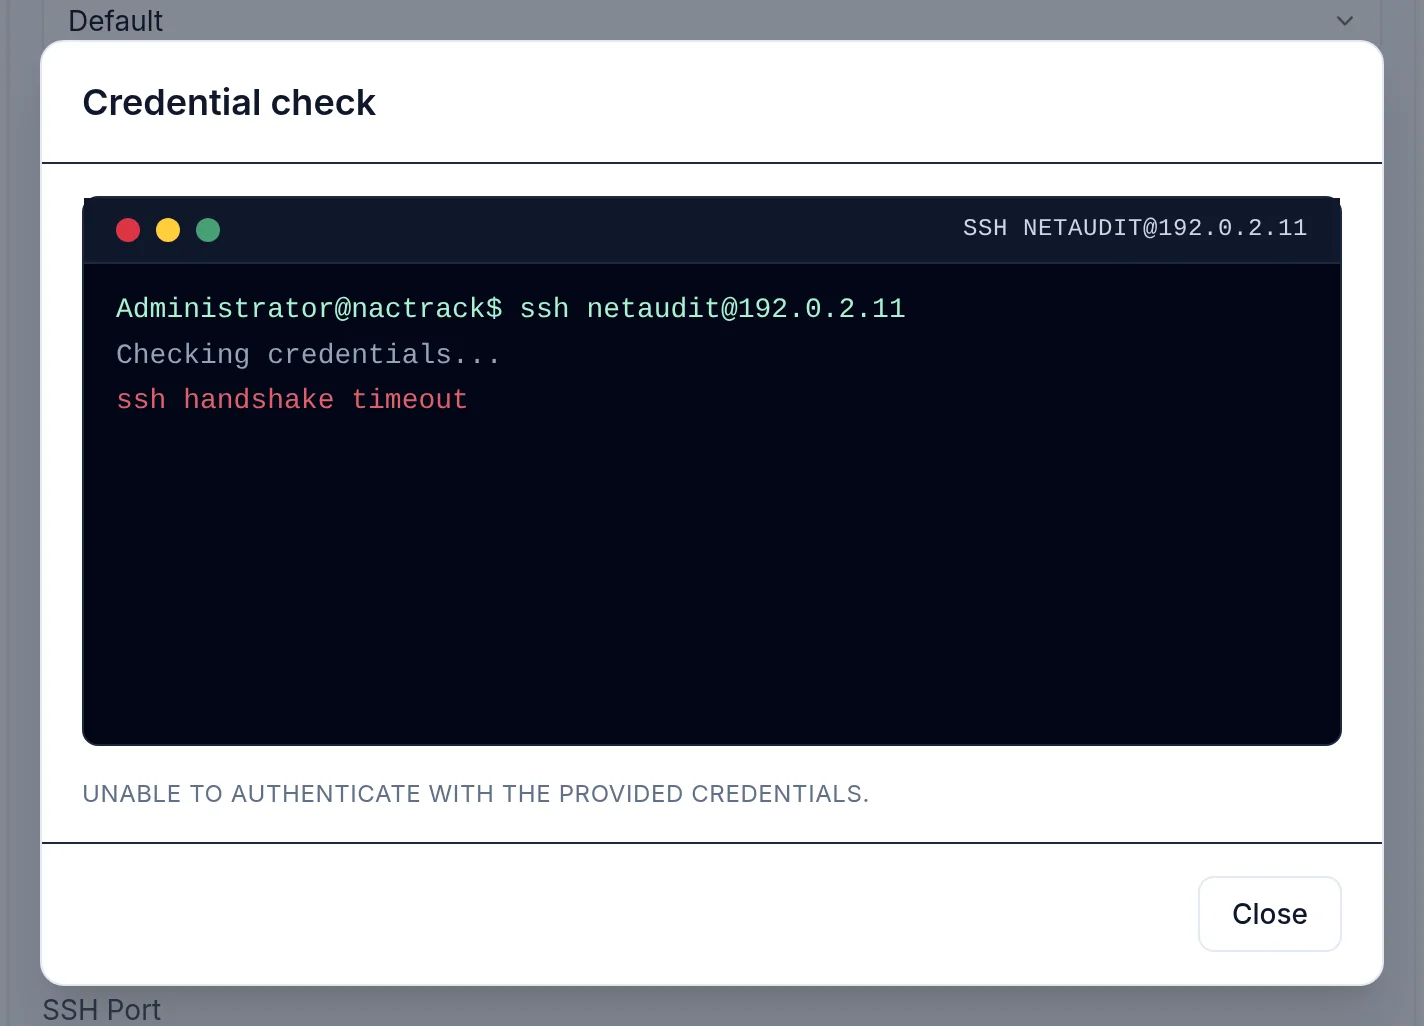The width and height of the screenshot is (1424, 1026).
Task: Expand the Default dropdown chevron behind dialog
Action: click(x=1345, y=21)
